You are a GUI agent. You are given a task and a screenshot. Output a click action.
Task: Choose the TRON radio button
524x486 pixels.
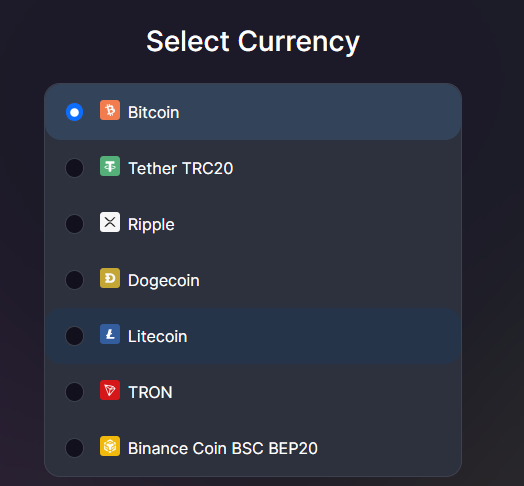[75, 392]
